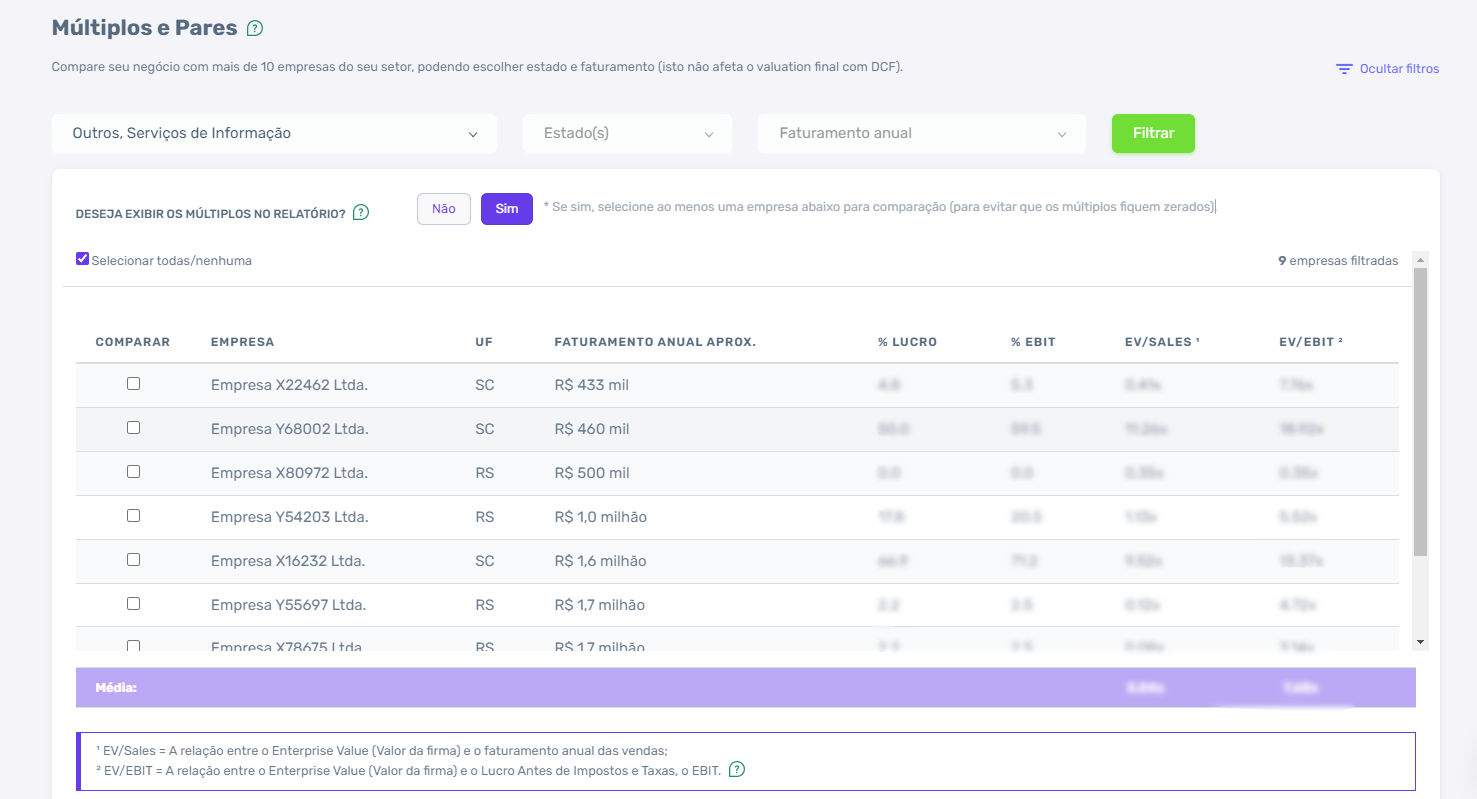Click the scrollbar down arrow on the table
The width and height of the screenshot is (1477, 799).
click(1420, 642)
